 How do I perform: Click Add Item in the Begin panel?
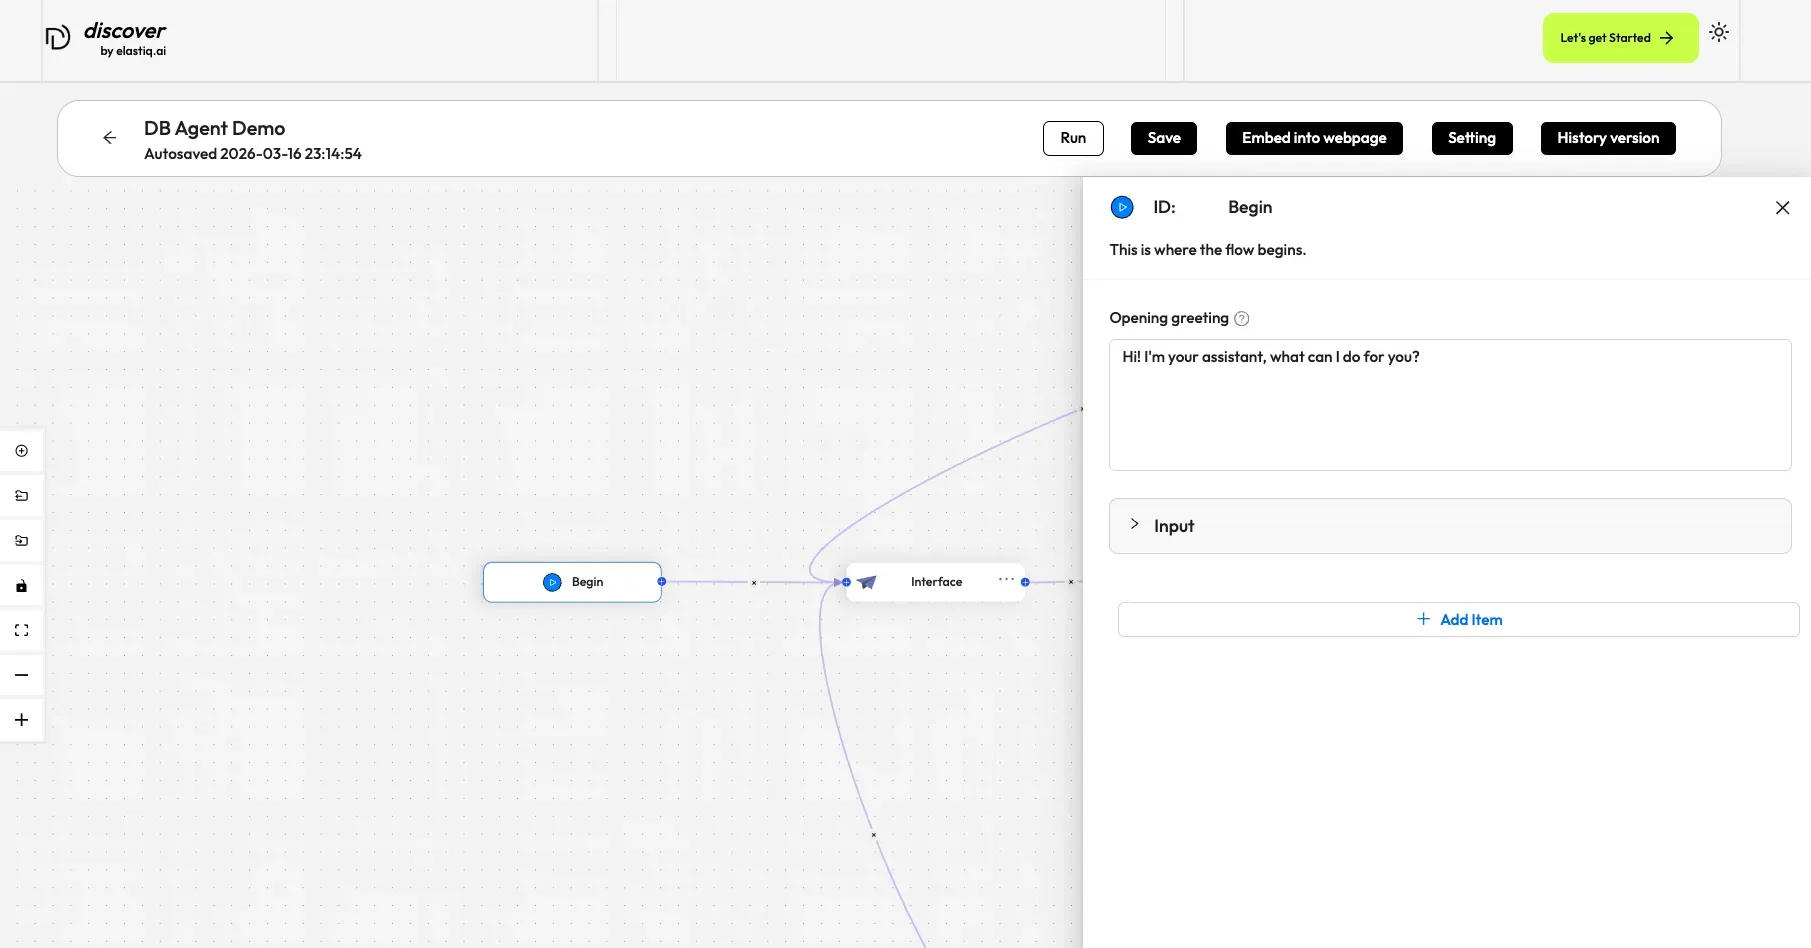pyautogui.click(x=1458, y=620)
